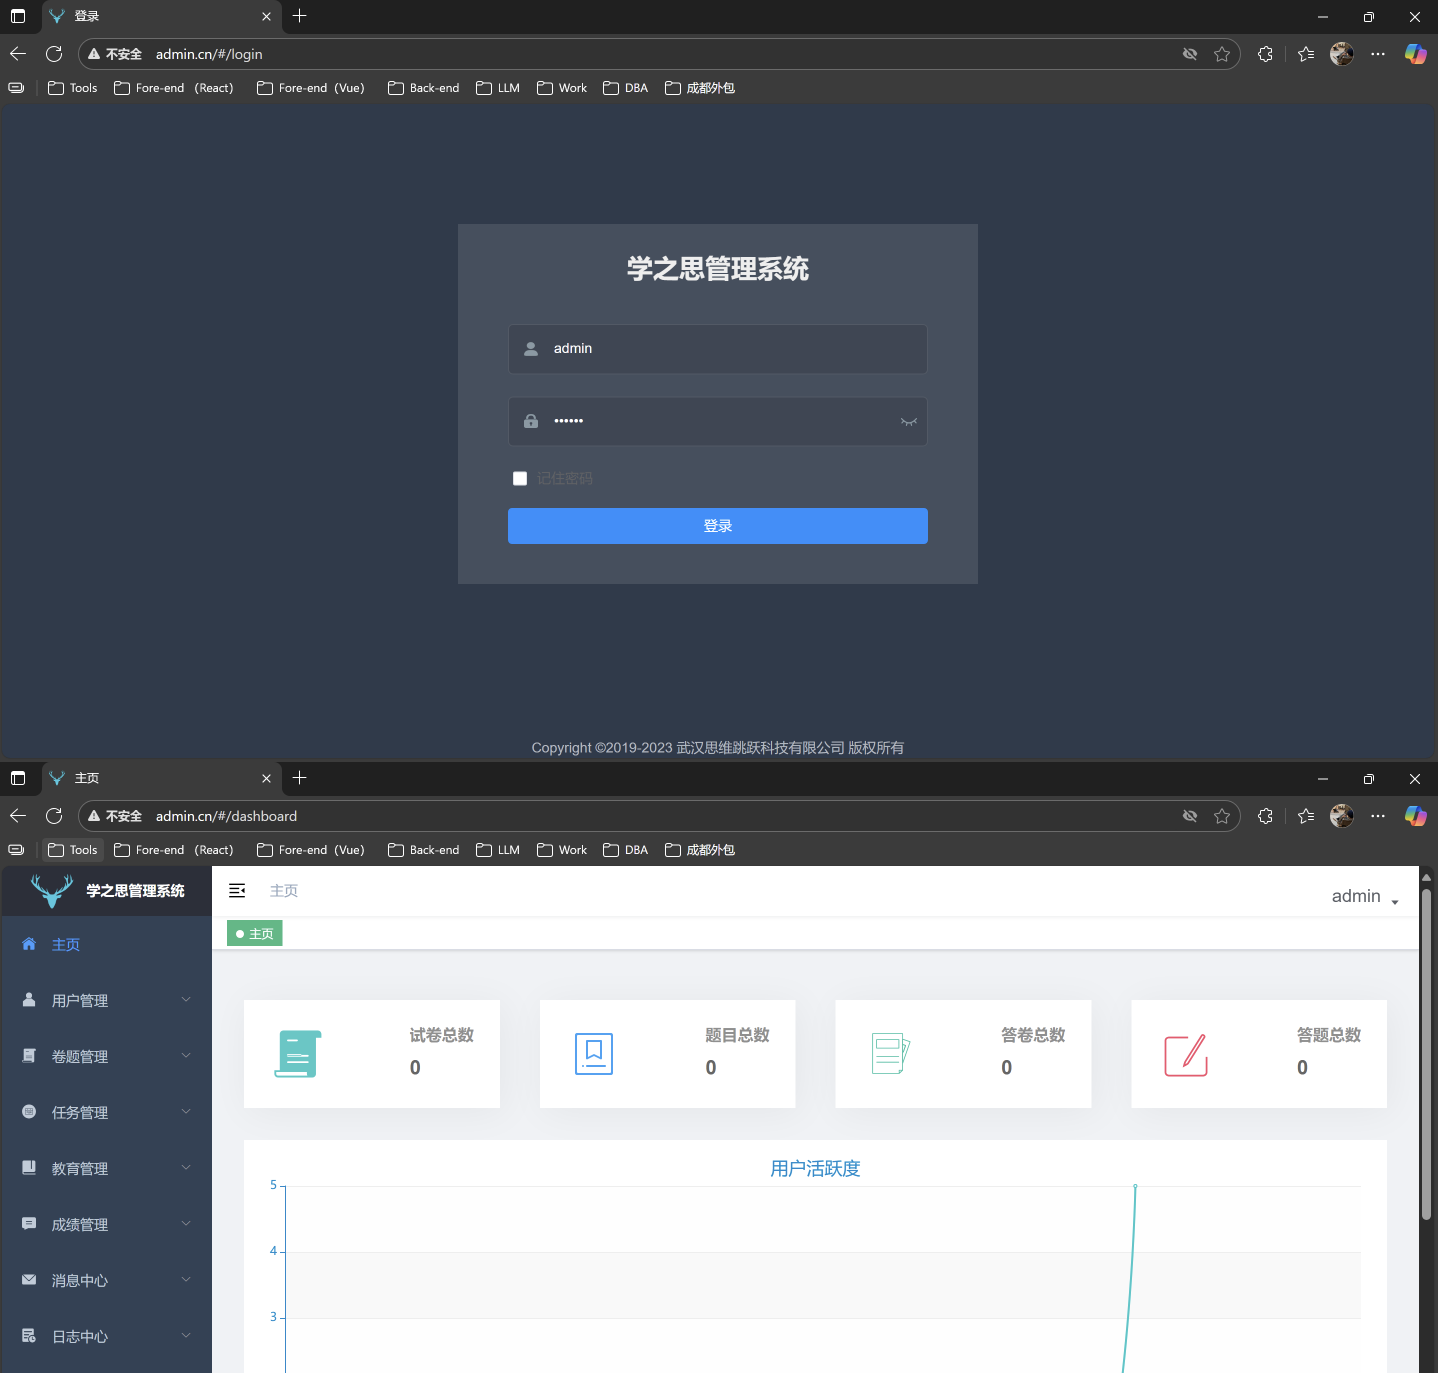1439x1373 pixels.
Task: Refresh the login page browser window
Action: [54, 54]
